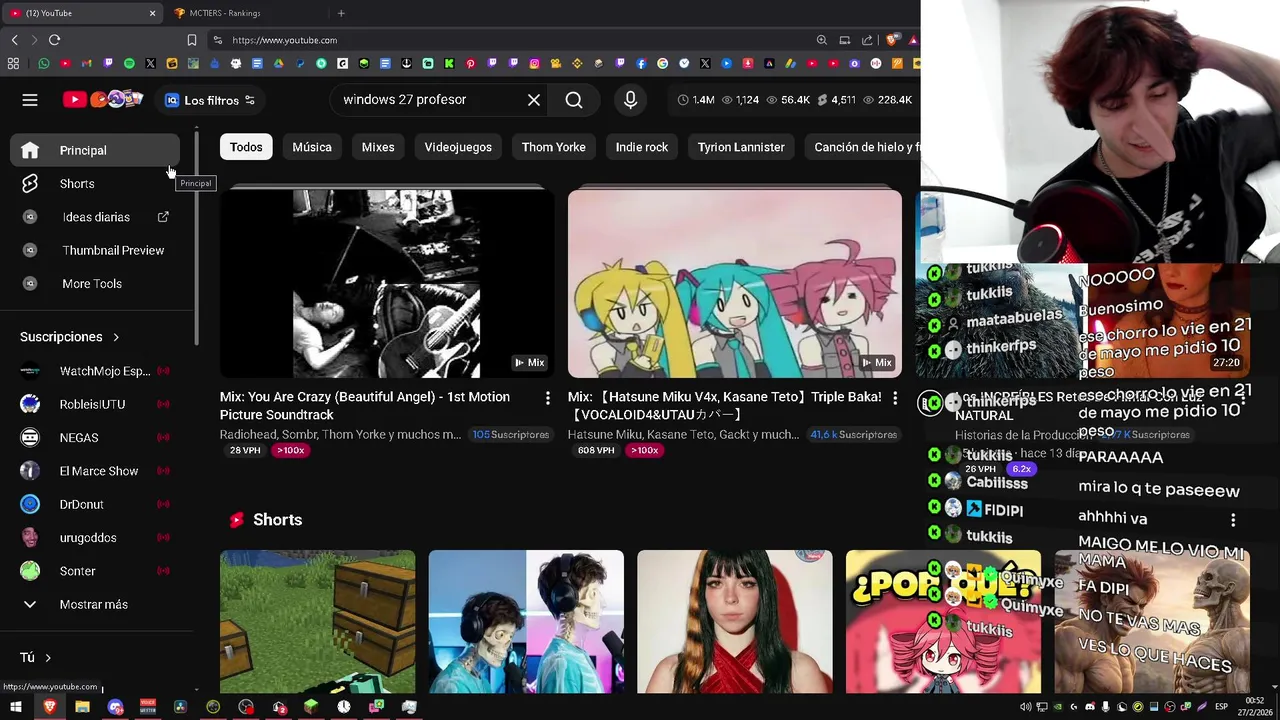Open the skeleton headphones Short thumbnail
The width and height of the screenshot is (1280, 720).
(526, 621)
